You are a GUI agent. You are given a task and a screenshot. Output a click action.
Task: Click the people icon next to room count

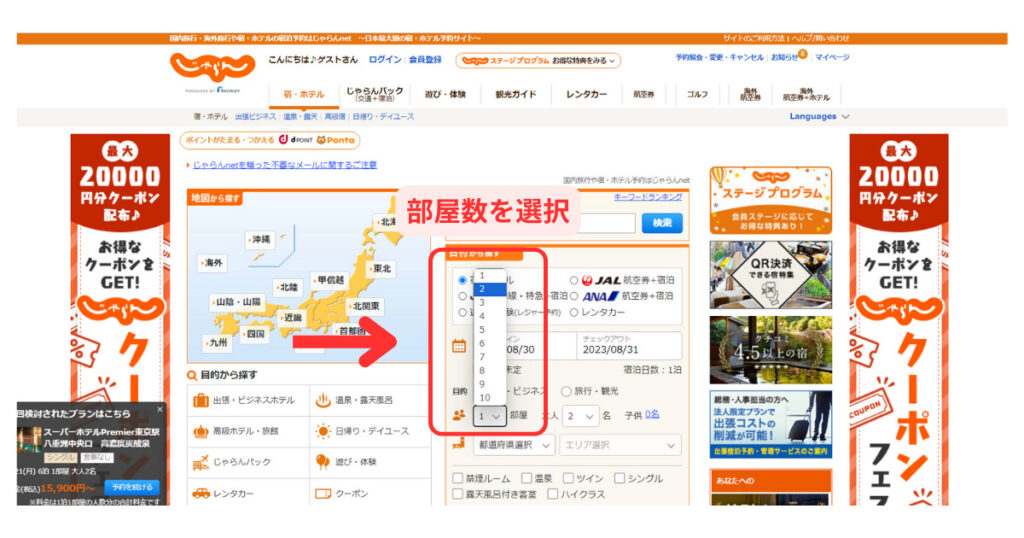coord(459,415)
